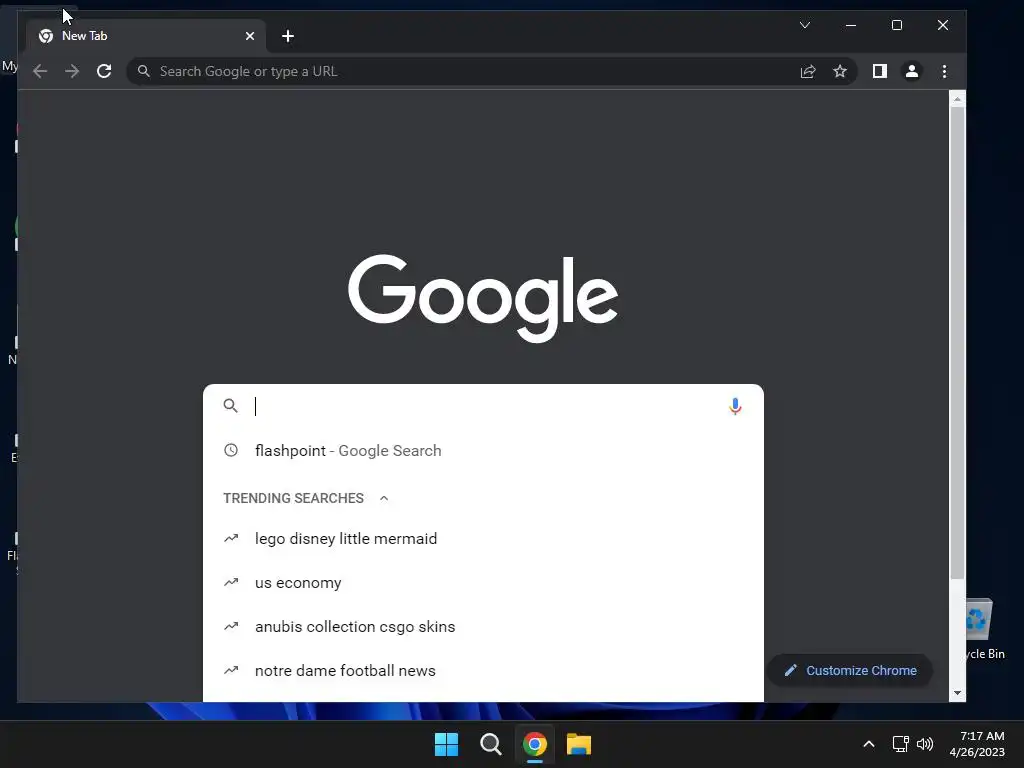Go forward with the browser forward arrow
1024x768 pixels.
click(x=72, y=71)
